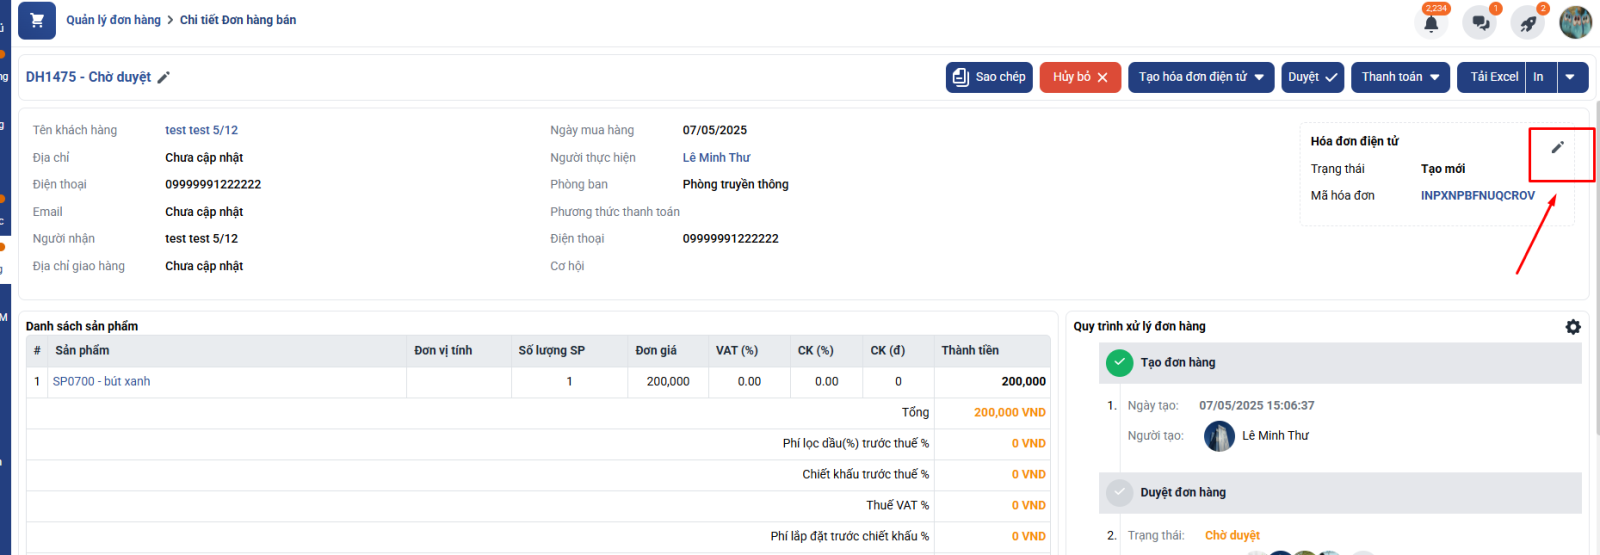
Task: Open dropdown arrow next to In
Action: point(1572,77)
